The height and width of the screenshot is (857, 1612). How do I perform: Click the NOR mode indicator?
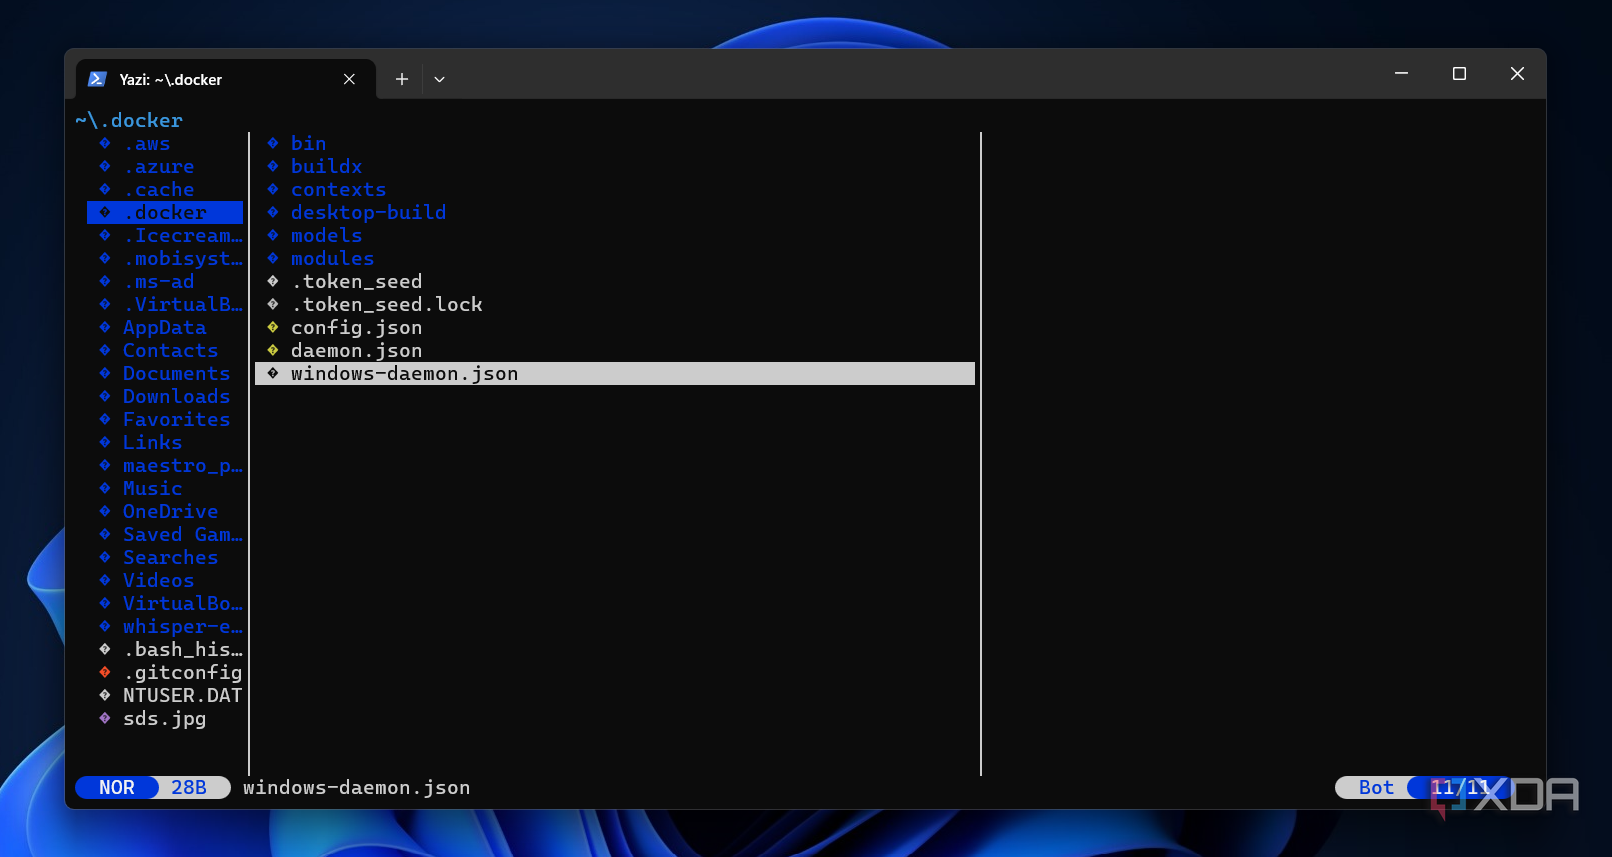(117, 788)
